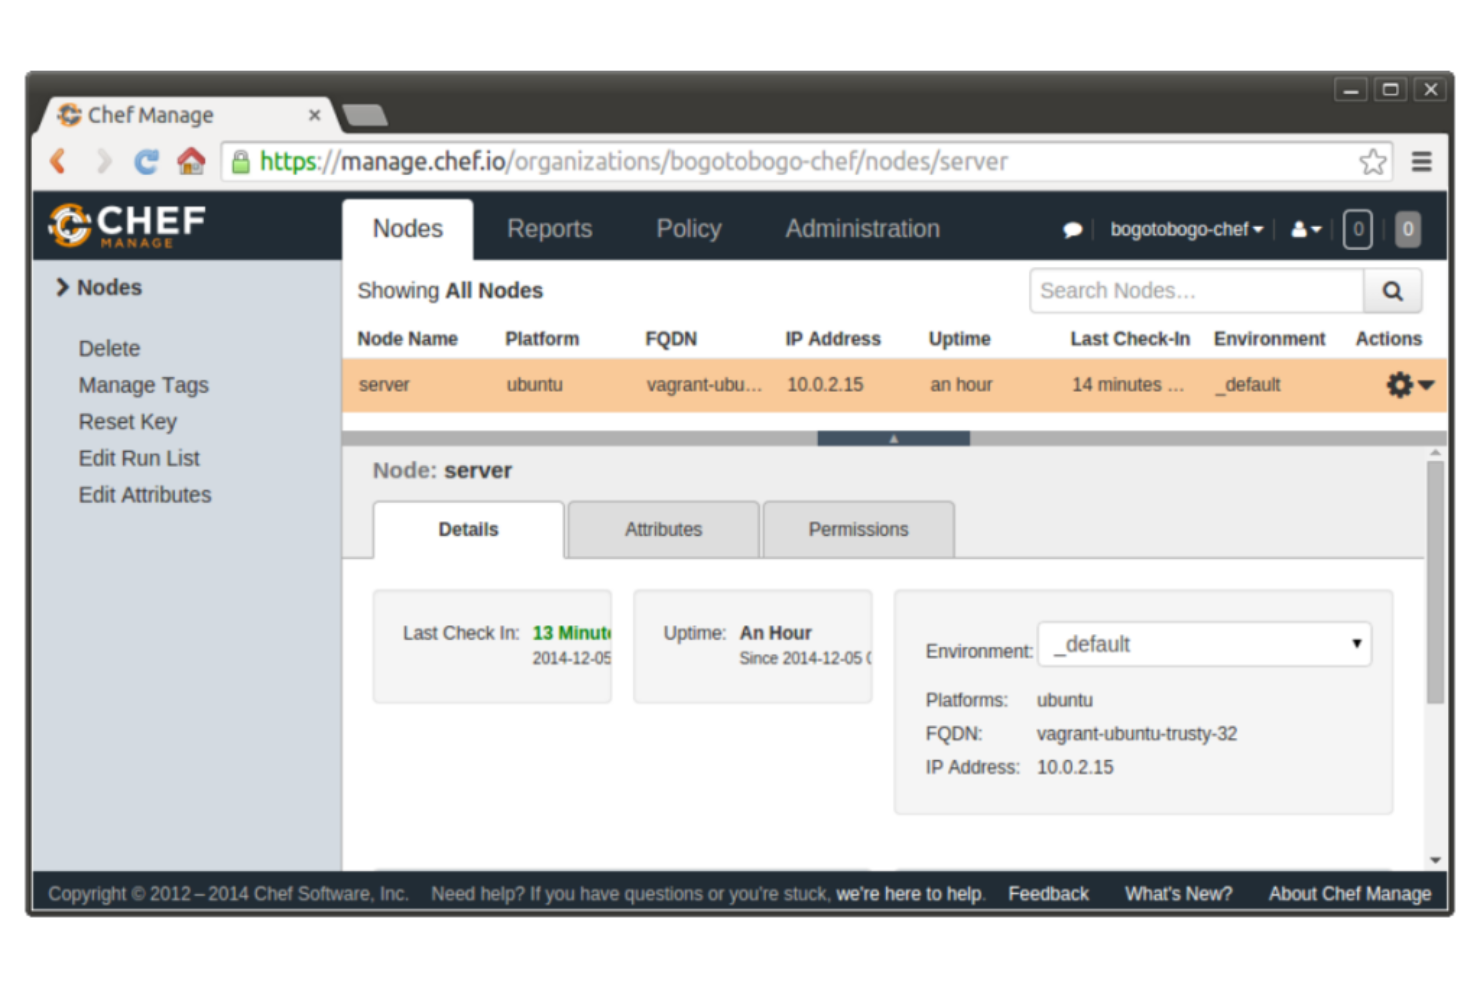Open the user account person icon menu
The image size is (1480, 987).
[1300, 229]
